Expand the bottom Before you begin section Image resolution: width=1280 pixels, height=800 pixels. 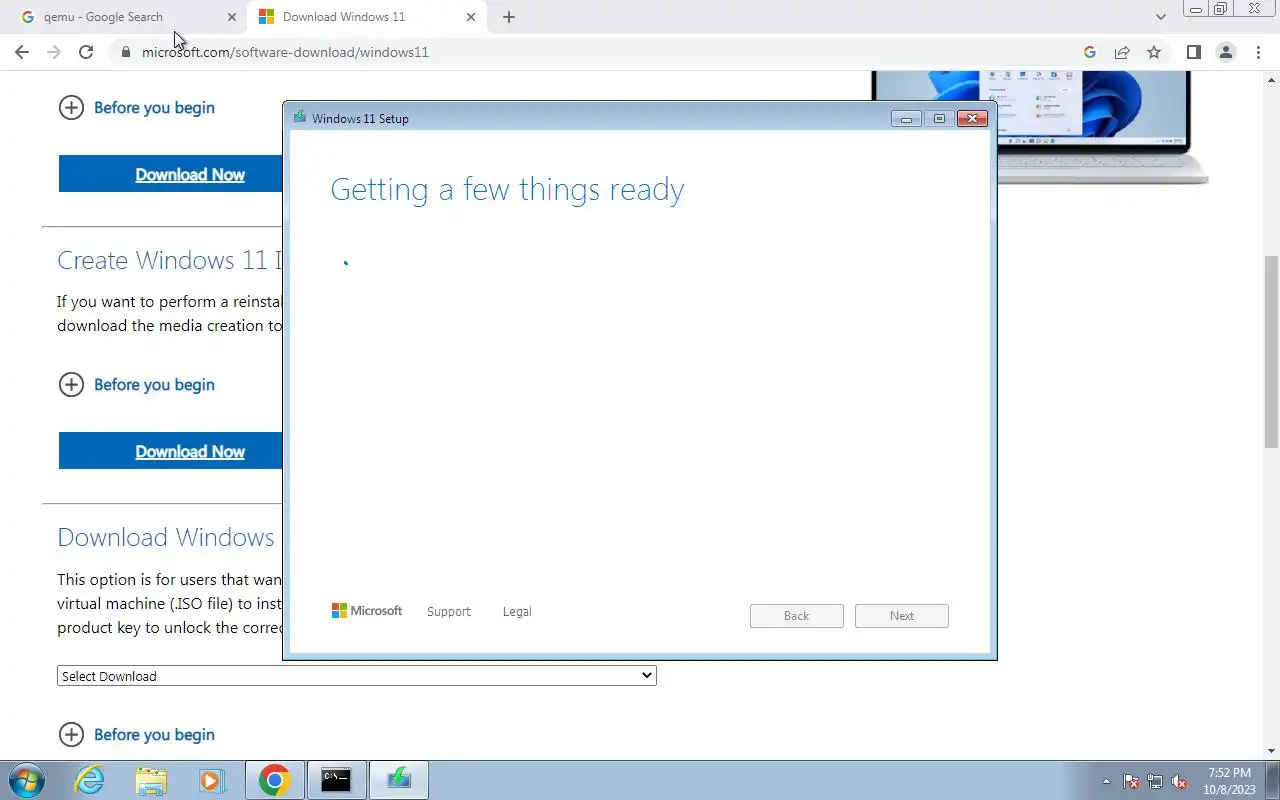click(x=137, y=735)
